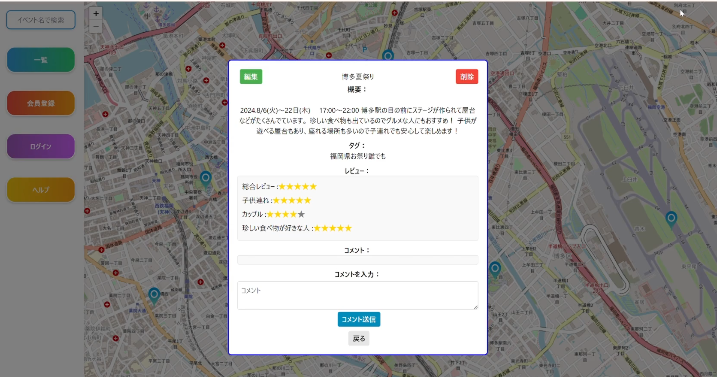Click the イベント名で検索 search field
717x377 pixels.
point(41,20)
